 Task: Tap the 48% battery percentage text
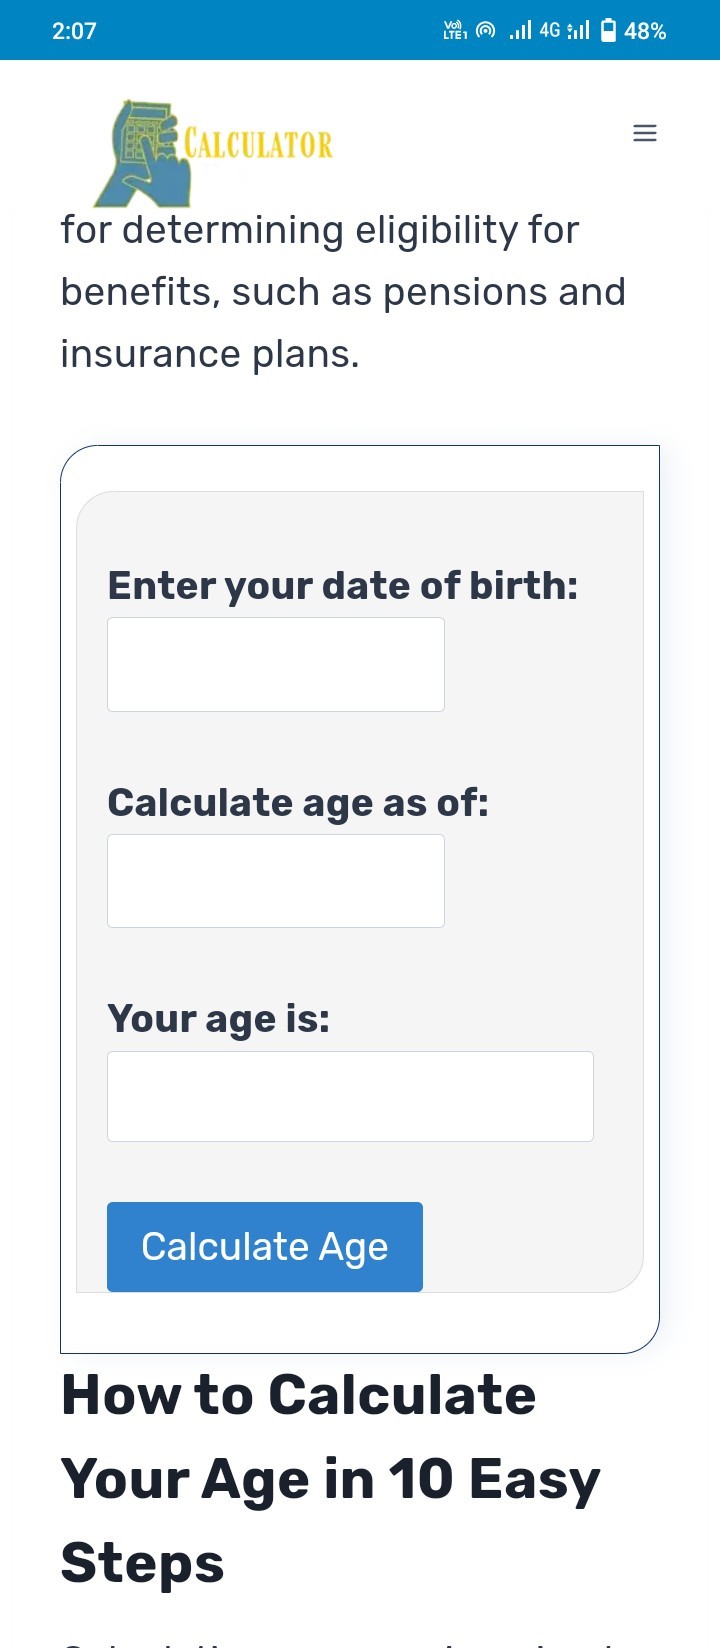tap(645, 31)
